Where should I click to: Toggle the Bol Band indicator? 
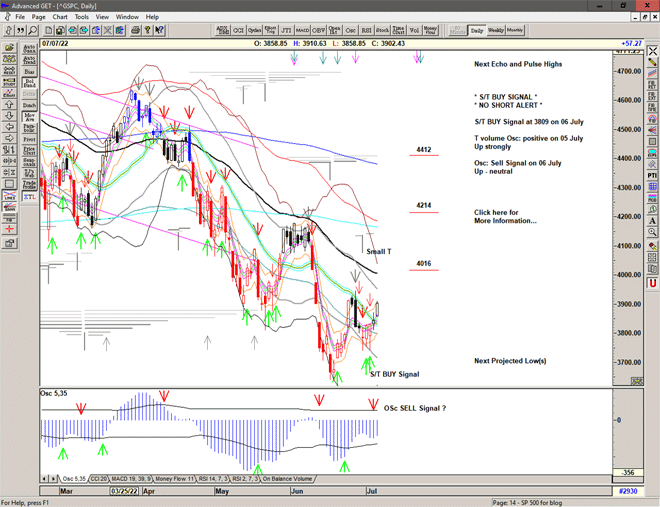28,85
